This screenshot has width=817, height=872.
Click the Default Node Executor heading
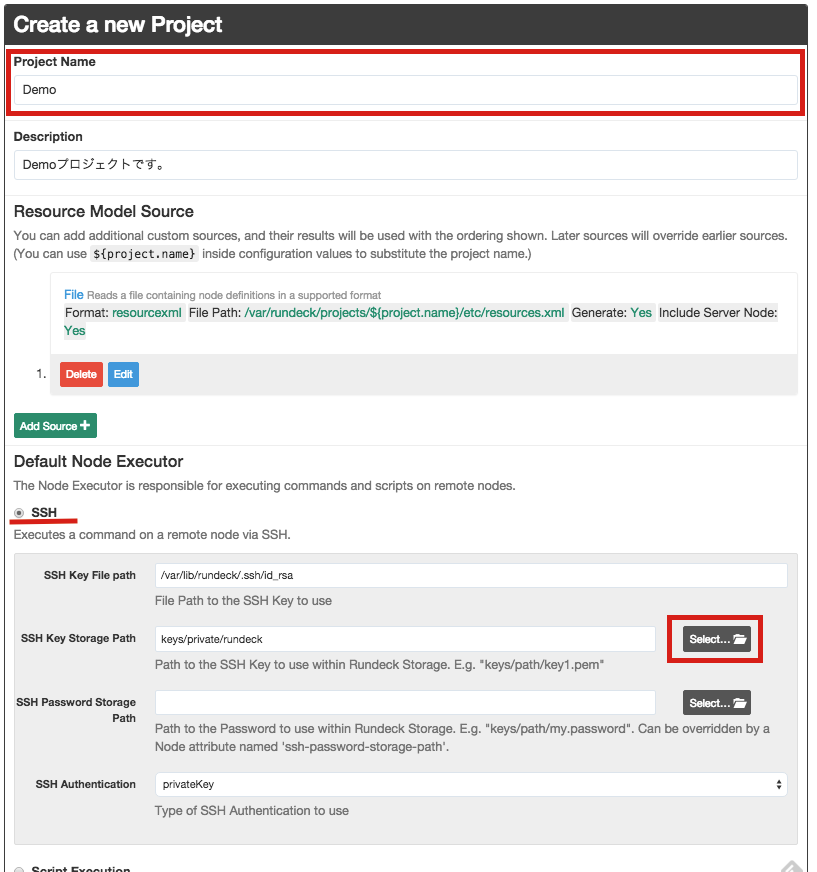click(x=98, y=462)
